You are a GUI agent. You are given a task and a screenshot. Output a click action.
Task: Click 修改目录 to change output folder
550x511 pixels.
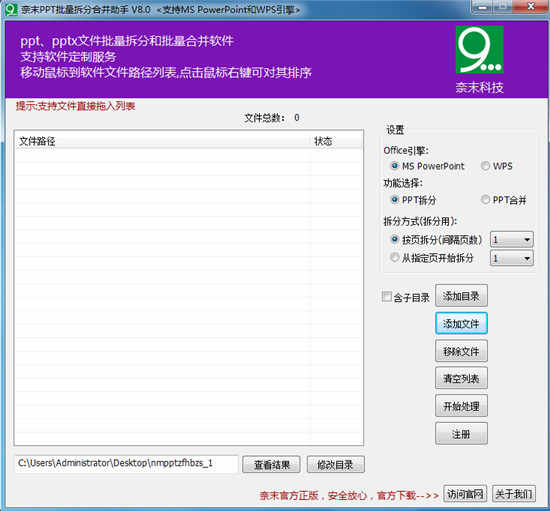tap(336, 464)
